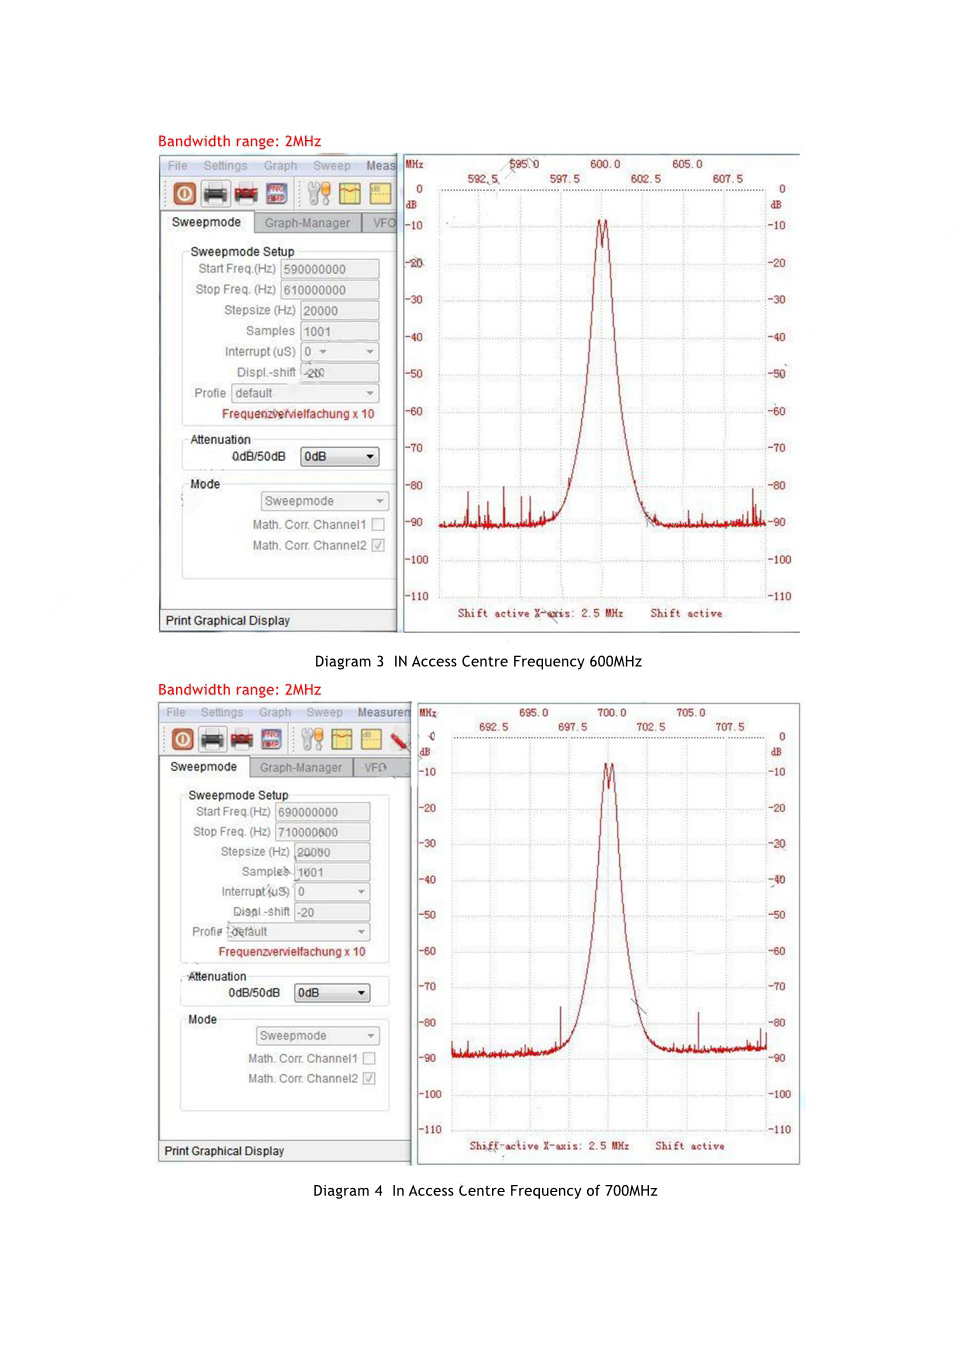The height and width of the screenshot is (1358, 960).
Task: Click the power icon in the 600MHz window
Action: coord(184,193)
